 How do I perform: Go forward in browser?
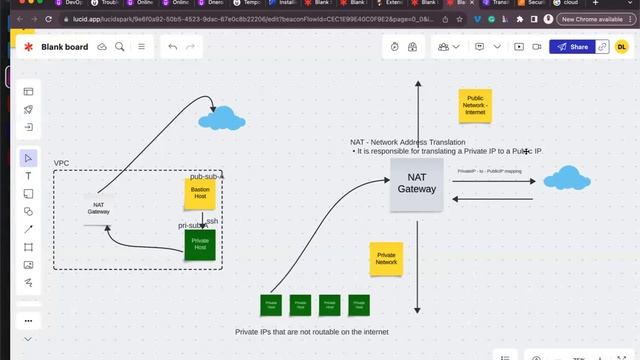click(x=34, y=19)
